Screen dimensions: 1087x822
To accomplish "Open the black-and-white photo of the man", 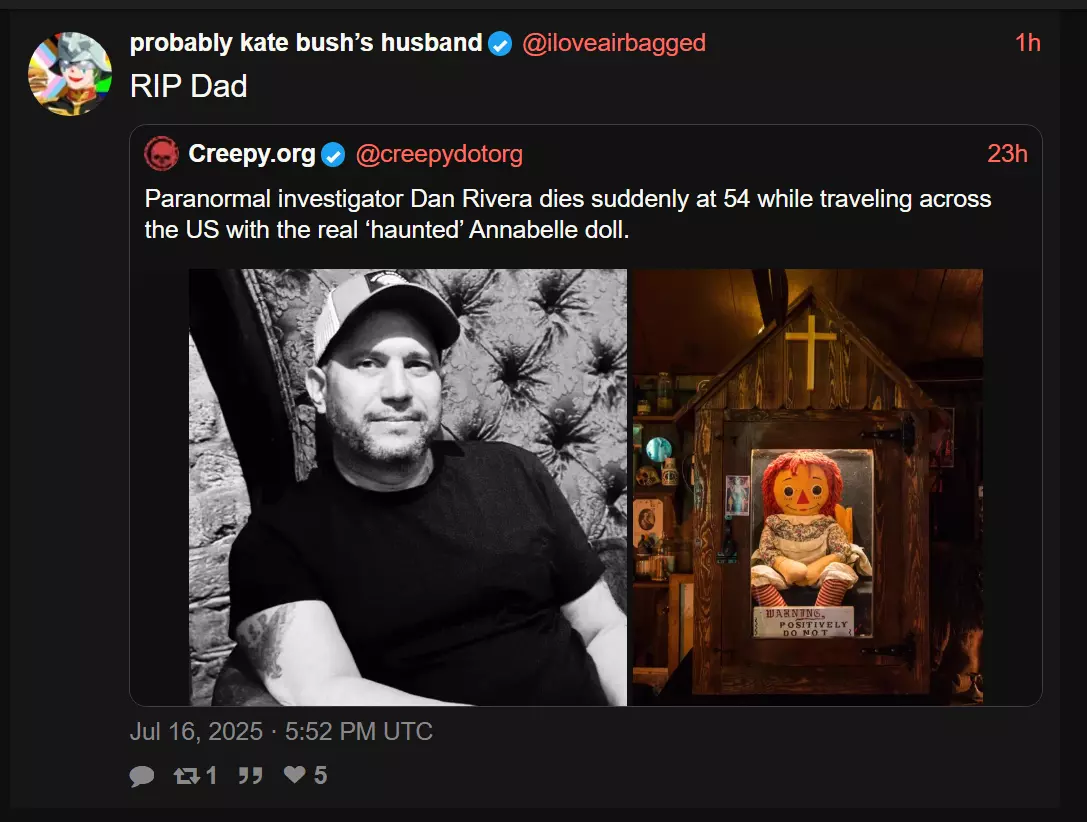I will pos(408,487).
